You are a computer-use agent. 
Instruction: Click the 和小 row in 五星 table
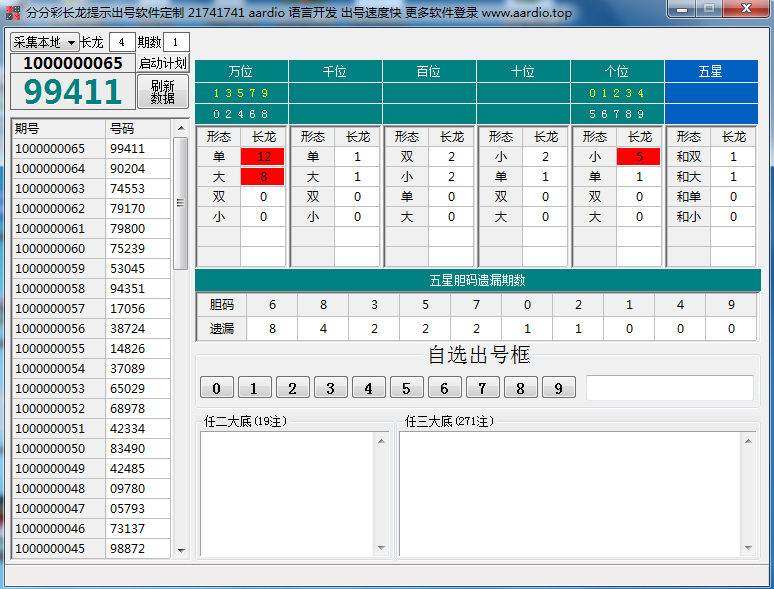pyautogui.click(x=711, y=217)
